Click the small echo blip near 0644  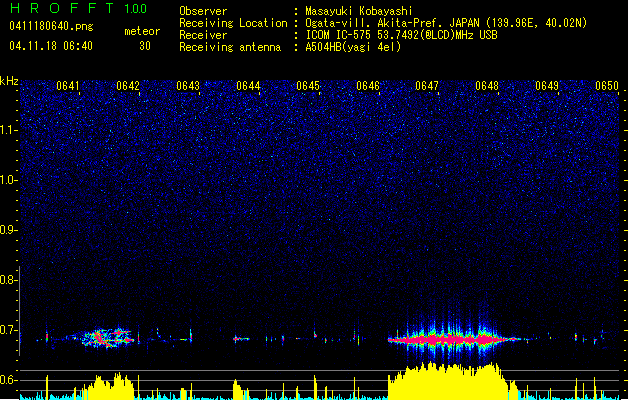pos(241,339)
